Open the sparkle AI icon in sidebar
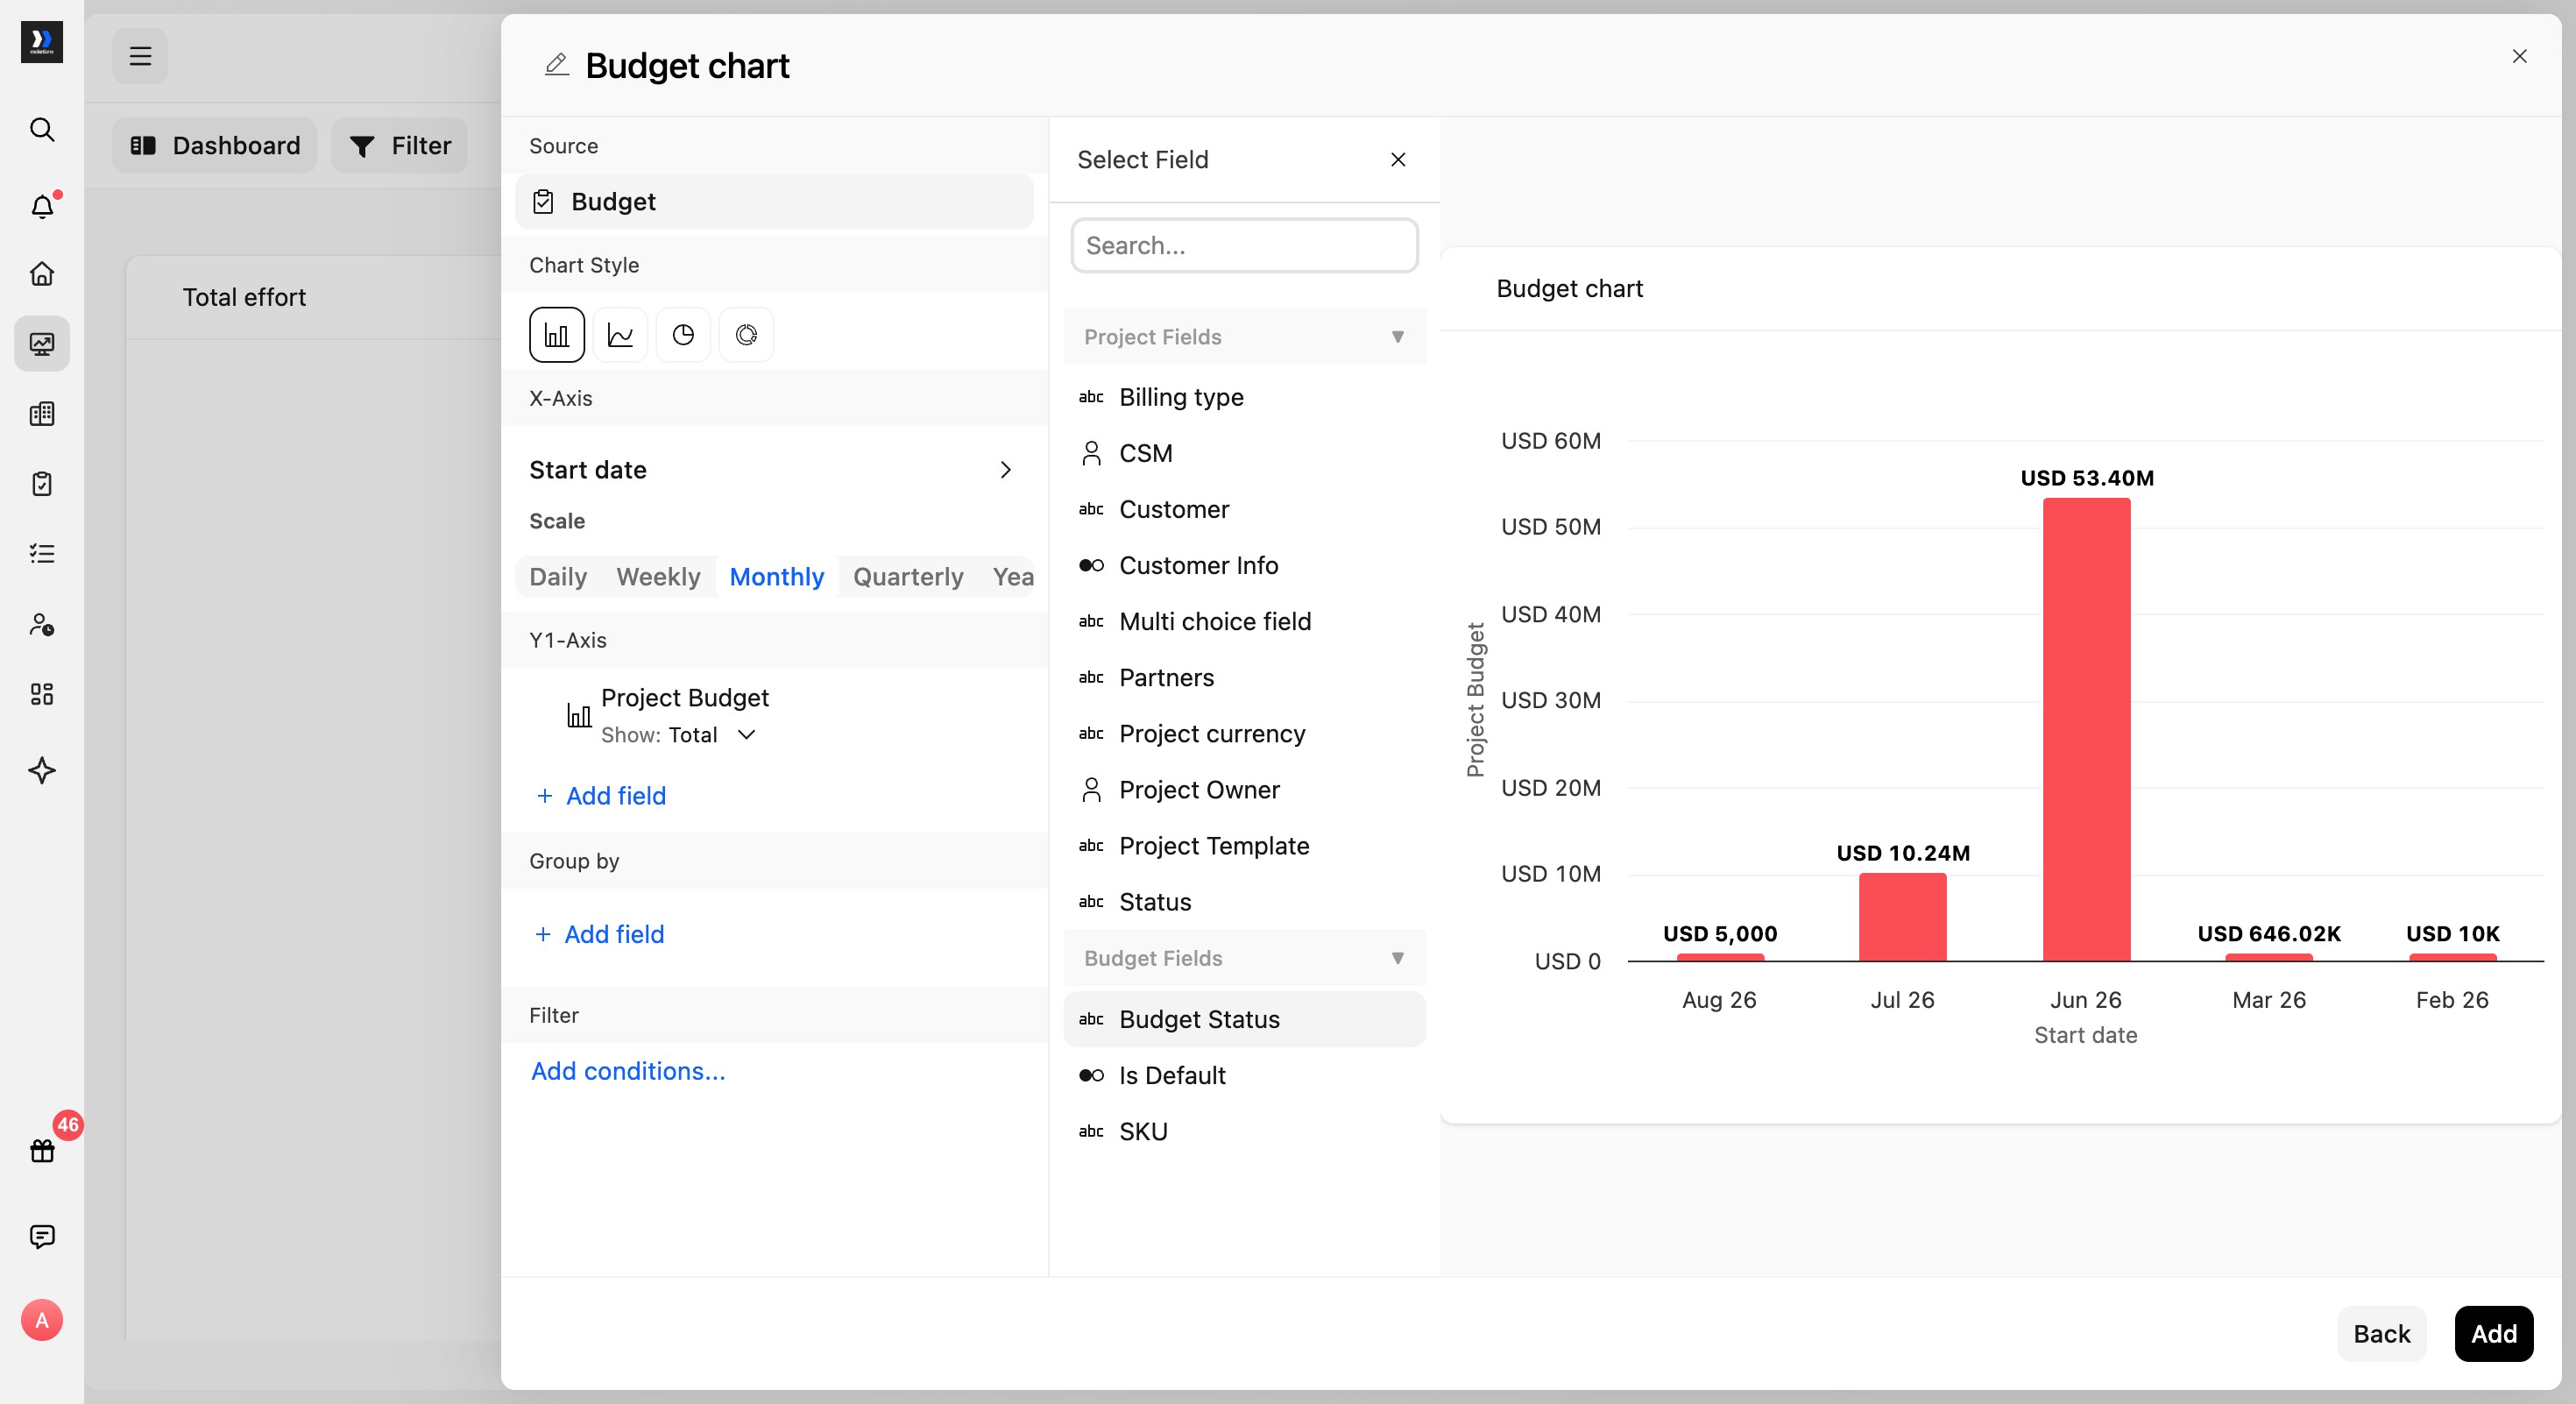 coord(42,770)
